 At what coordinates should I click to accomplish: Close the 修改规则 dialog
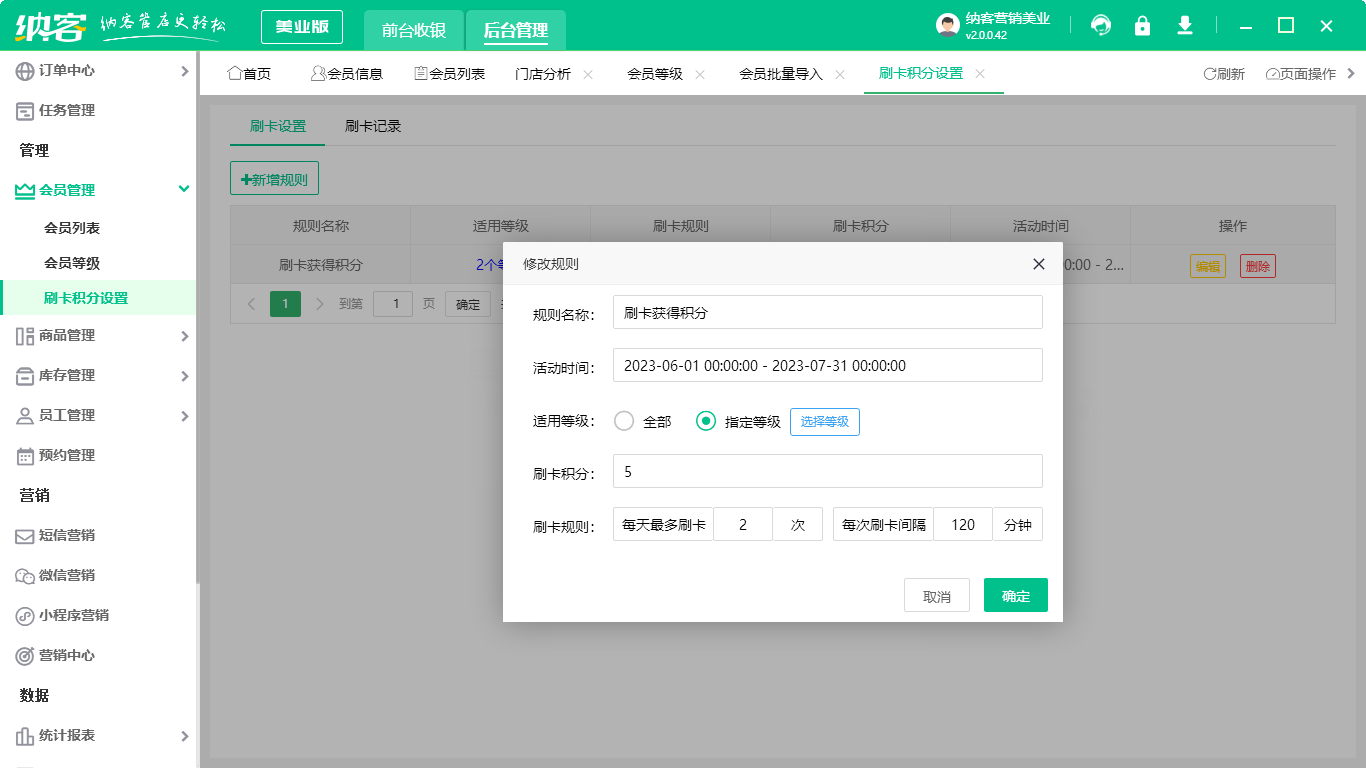coord(1039,264)
